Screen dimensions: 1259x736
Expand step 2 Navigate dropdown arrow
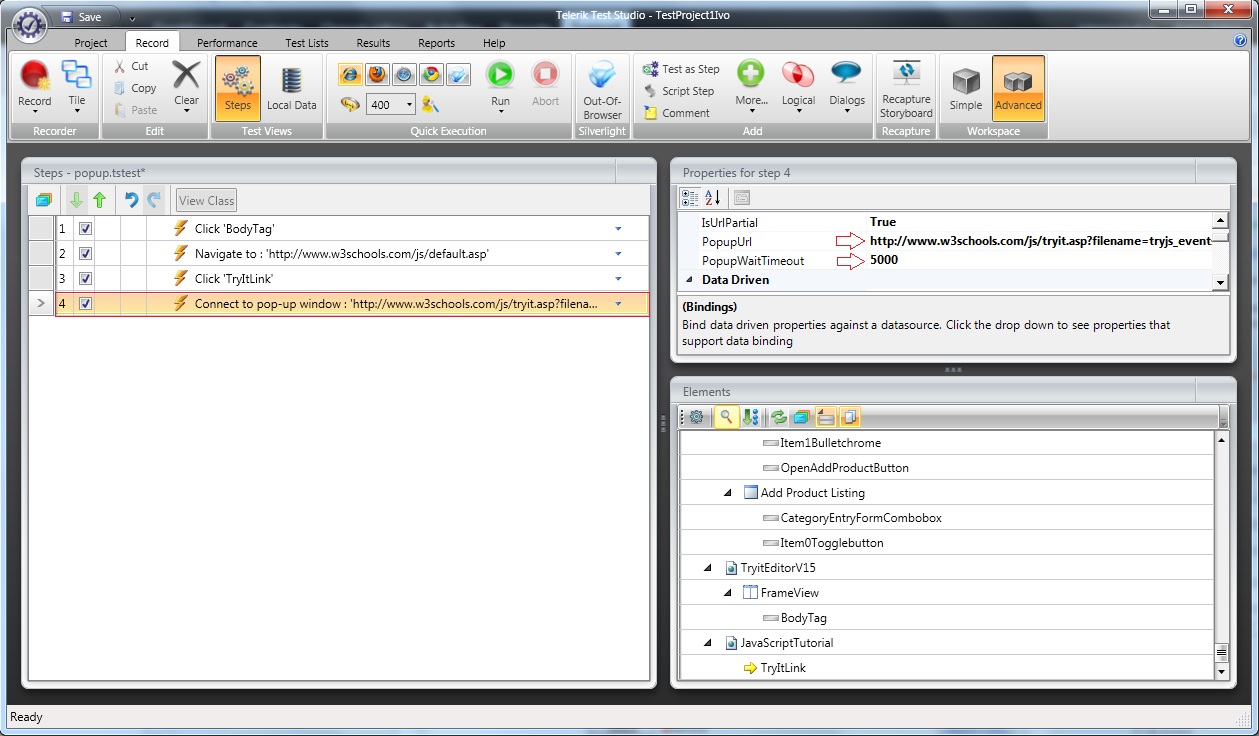(x=618, y=254)
